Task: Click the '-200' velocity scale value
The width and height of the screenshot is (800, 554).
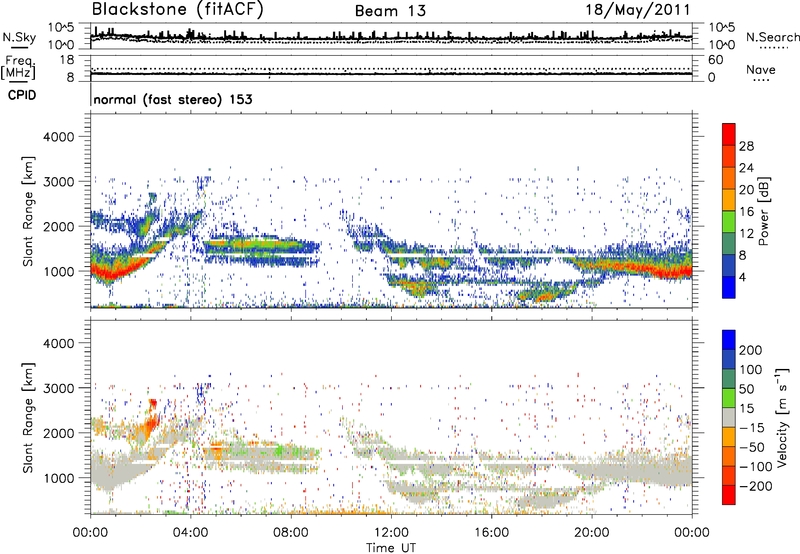Action: tap(755, 486)
